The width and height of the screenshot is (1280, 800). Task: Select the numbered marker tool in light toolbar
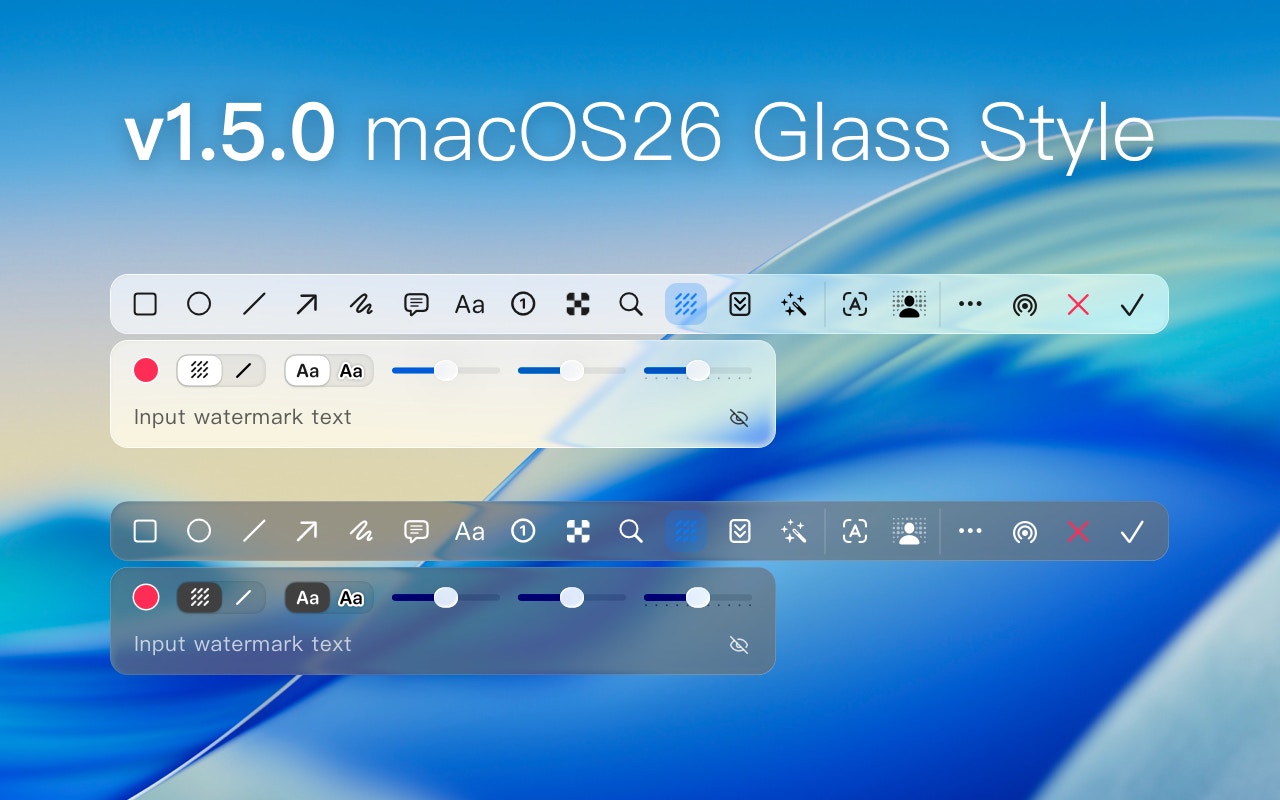(x=523, y=304)
